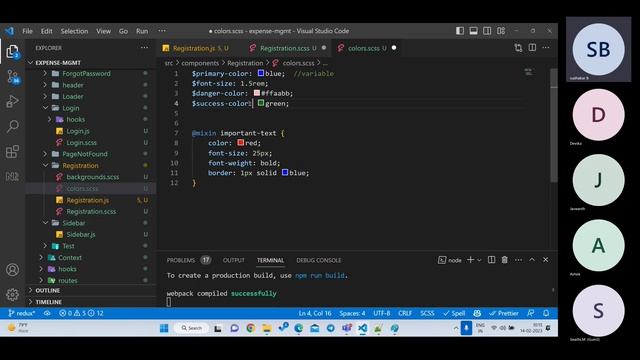Screen dimensions: 640x360
Task: Create a new terminal with the plus icon
Action: point(470,260)
